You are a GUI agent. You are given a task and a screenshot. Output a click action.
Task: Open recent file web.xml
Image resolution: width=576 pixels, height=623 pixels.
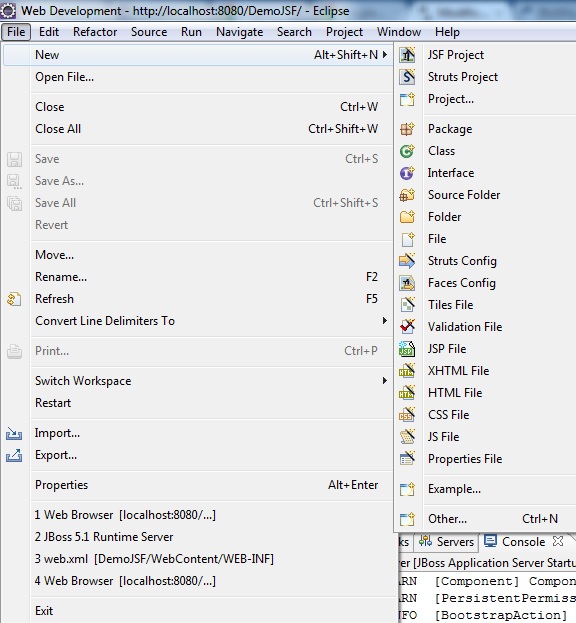coord(154,559)
